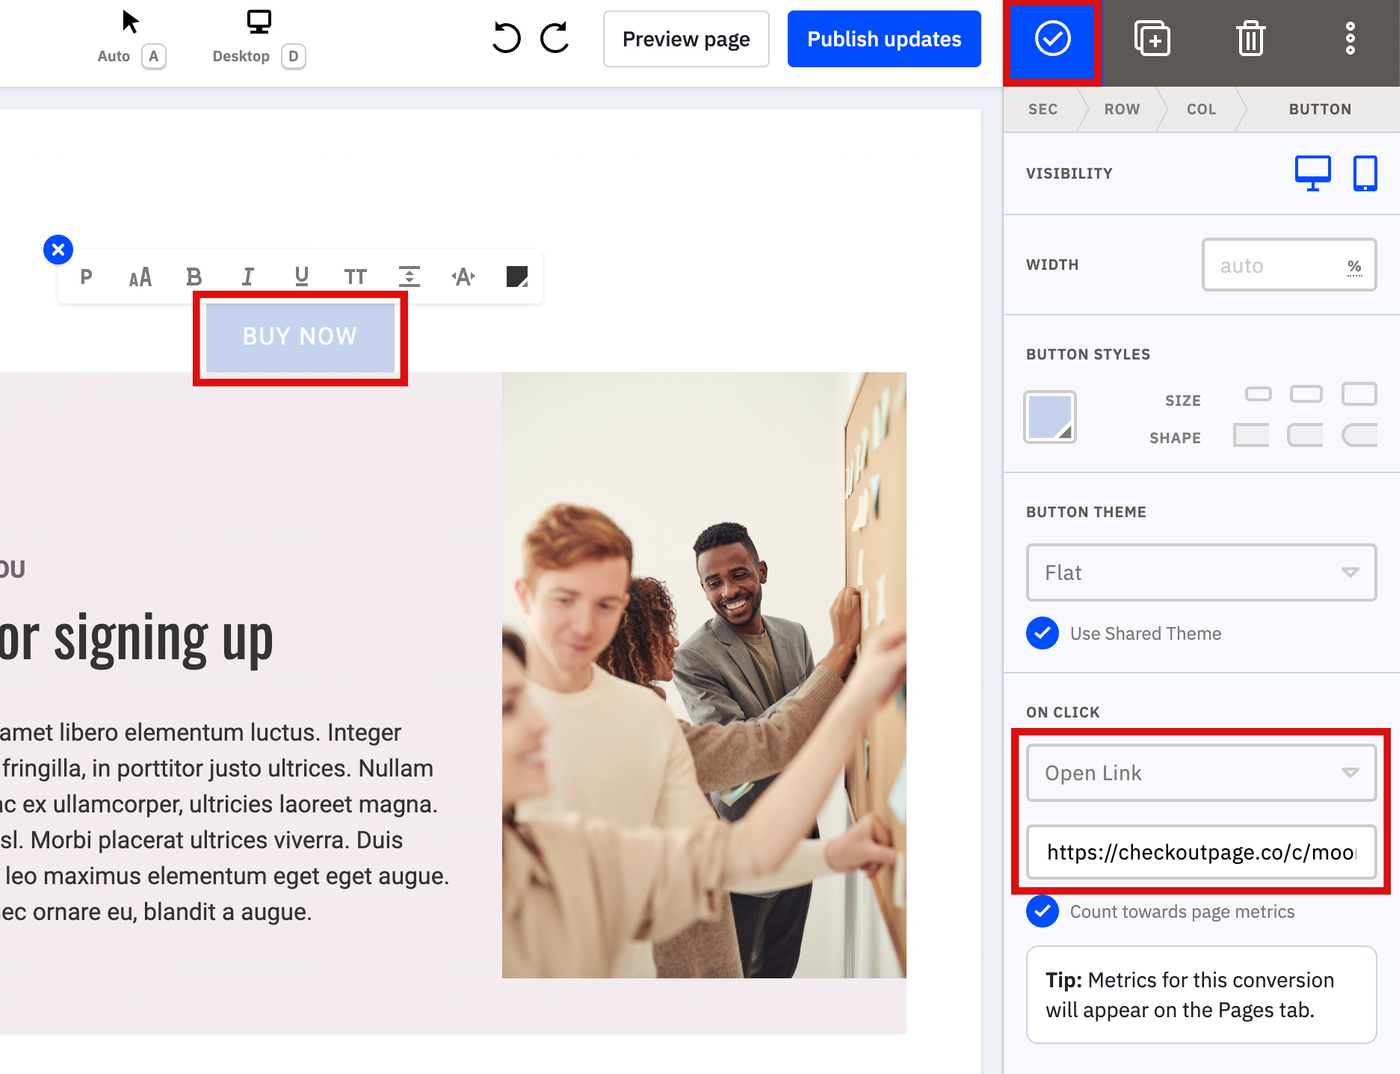The image size is (1400, 1074).
Task: Toggle uppercase TT text transform
Action: pyautogui.click(x=355, y=277)
